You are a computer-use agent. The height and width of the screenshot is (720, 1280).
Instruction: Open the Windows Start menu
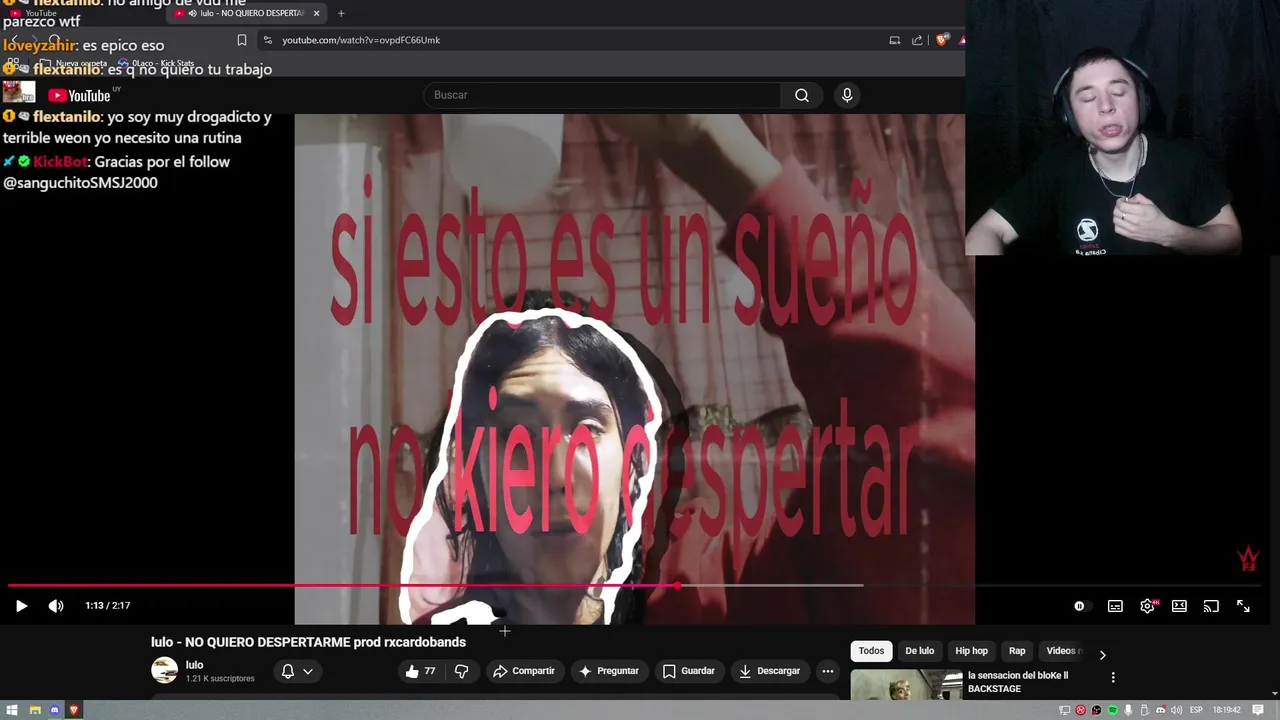12,710
